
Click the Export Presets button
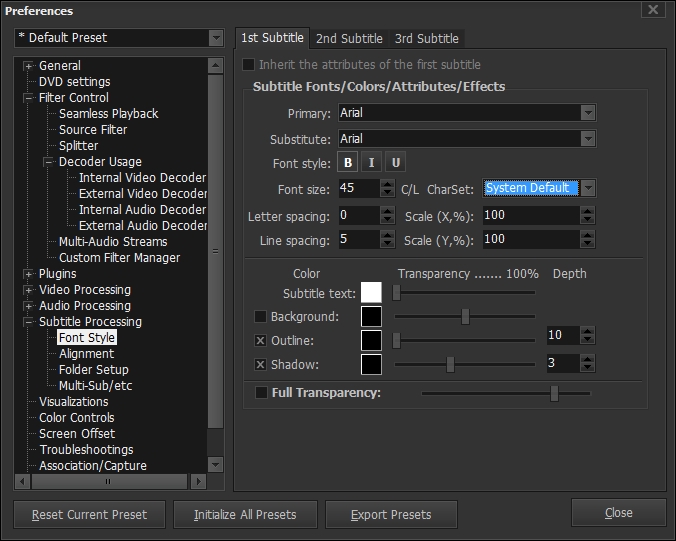tap(391, 515)
